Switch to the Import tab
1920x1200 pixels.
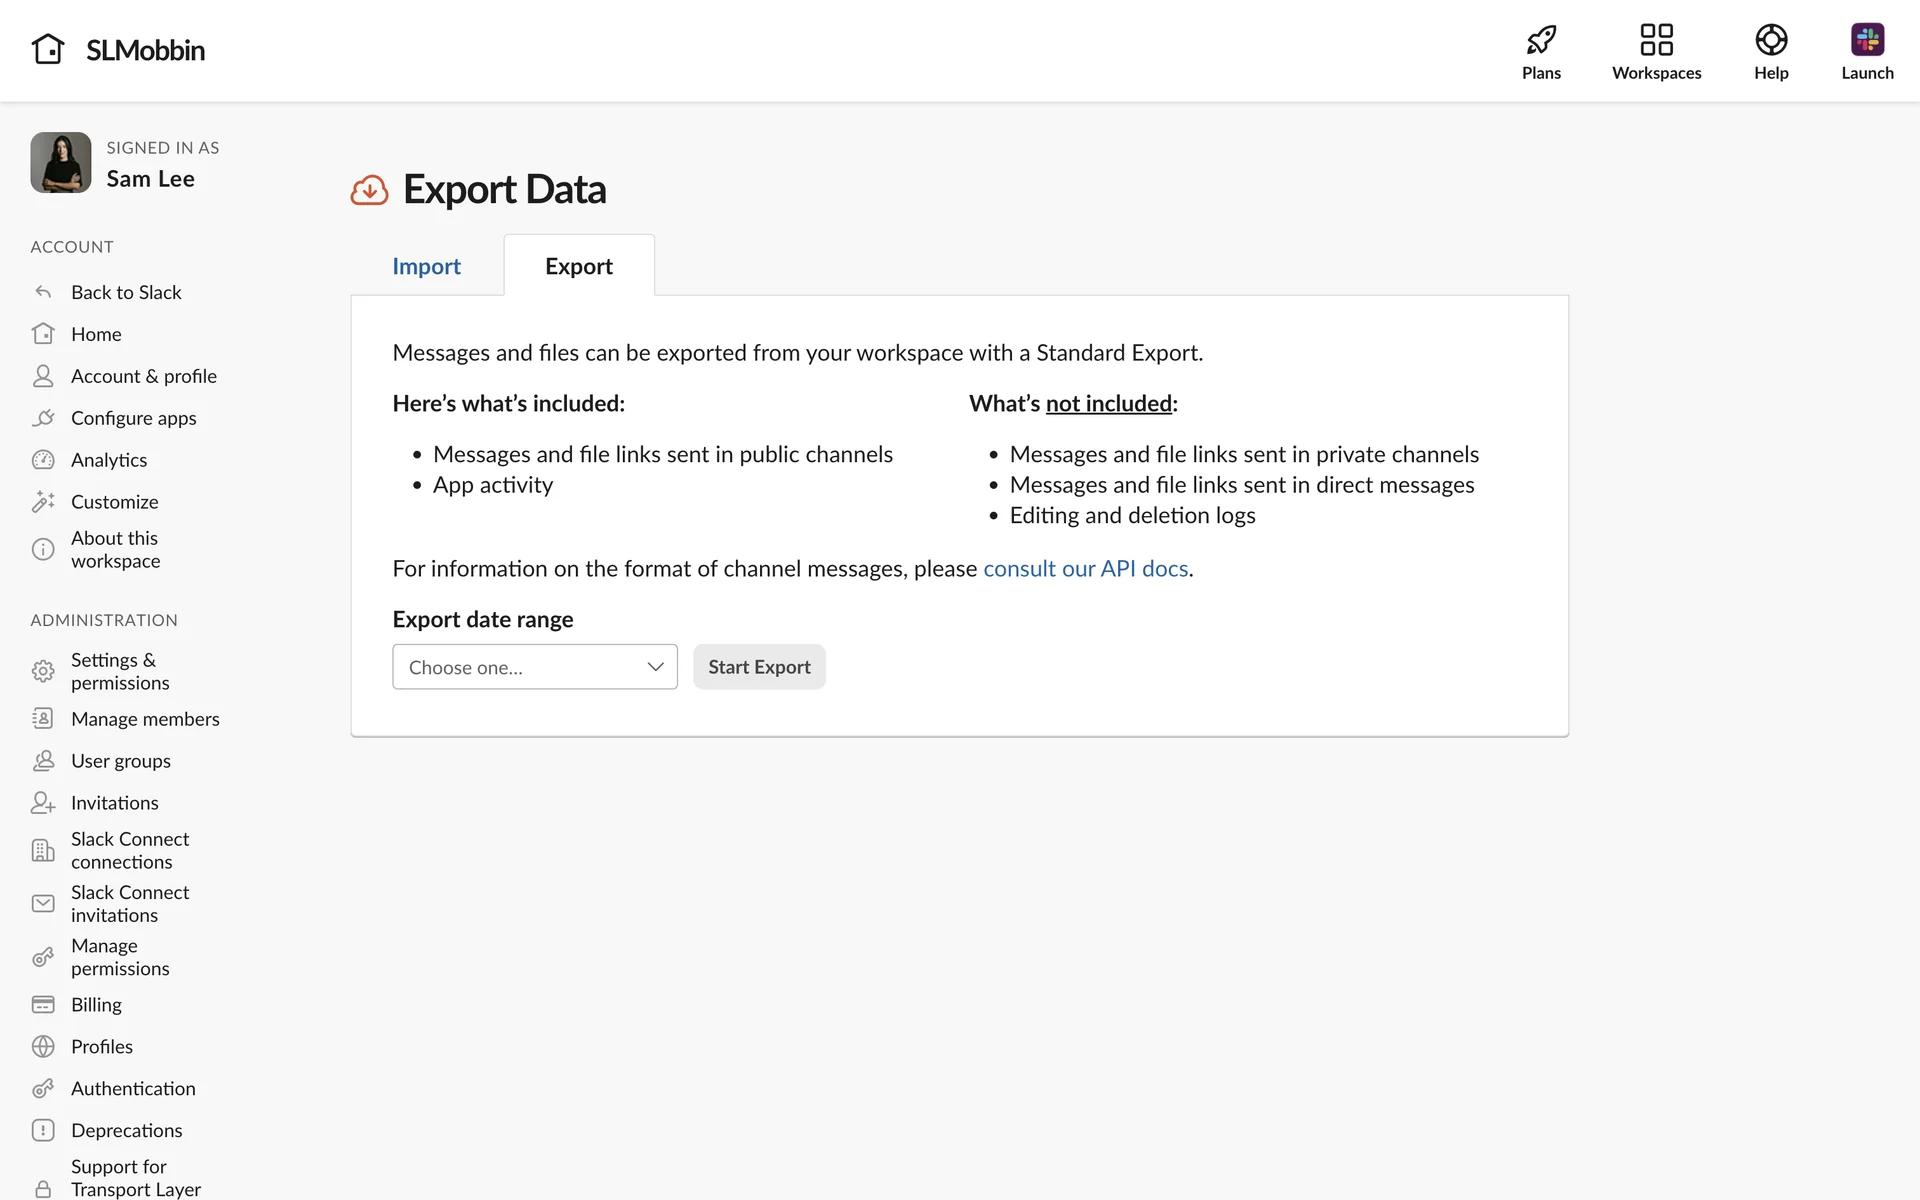tap(426, 266)
